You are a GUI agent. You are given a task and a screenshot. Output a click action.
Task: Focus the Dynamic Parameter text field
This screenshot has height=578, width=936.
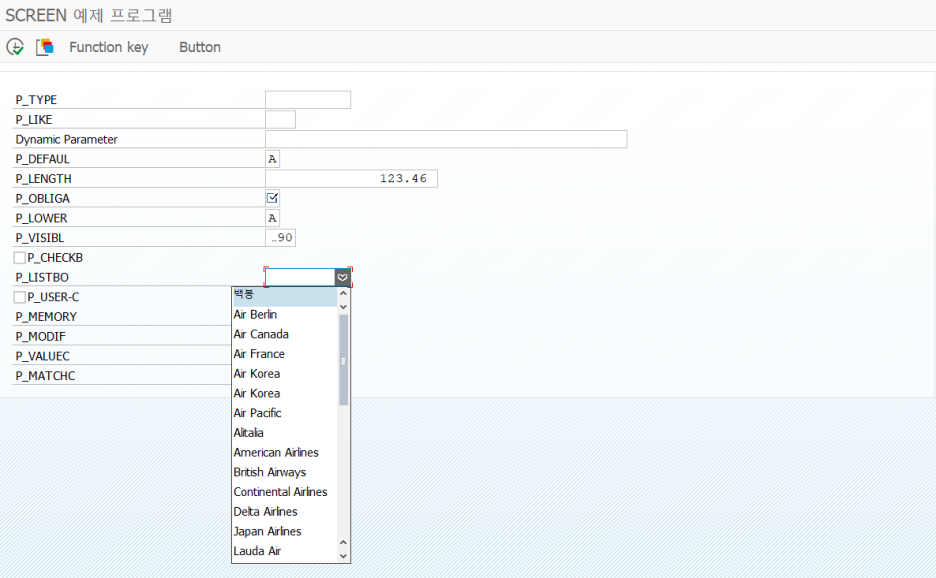point(445,139)
